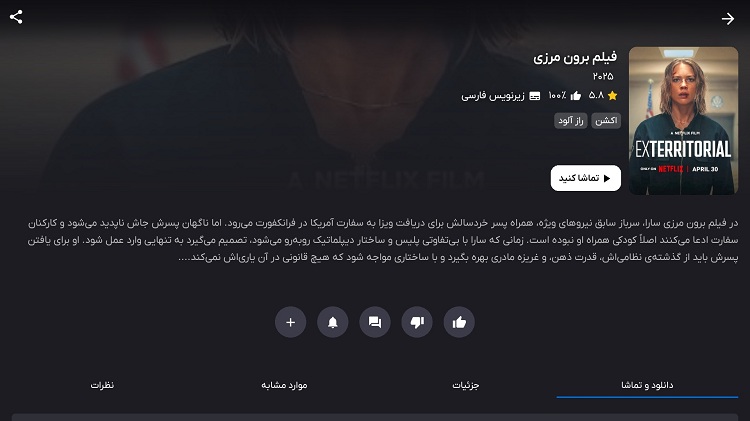Switch to the دانلود و تماشا tab
The height and width of the screenshot is (421, 750).
click(x=647, y=385)
